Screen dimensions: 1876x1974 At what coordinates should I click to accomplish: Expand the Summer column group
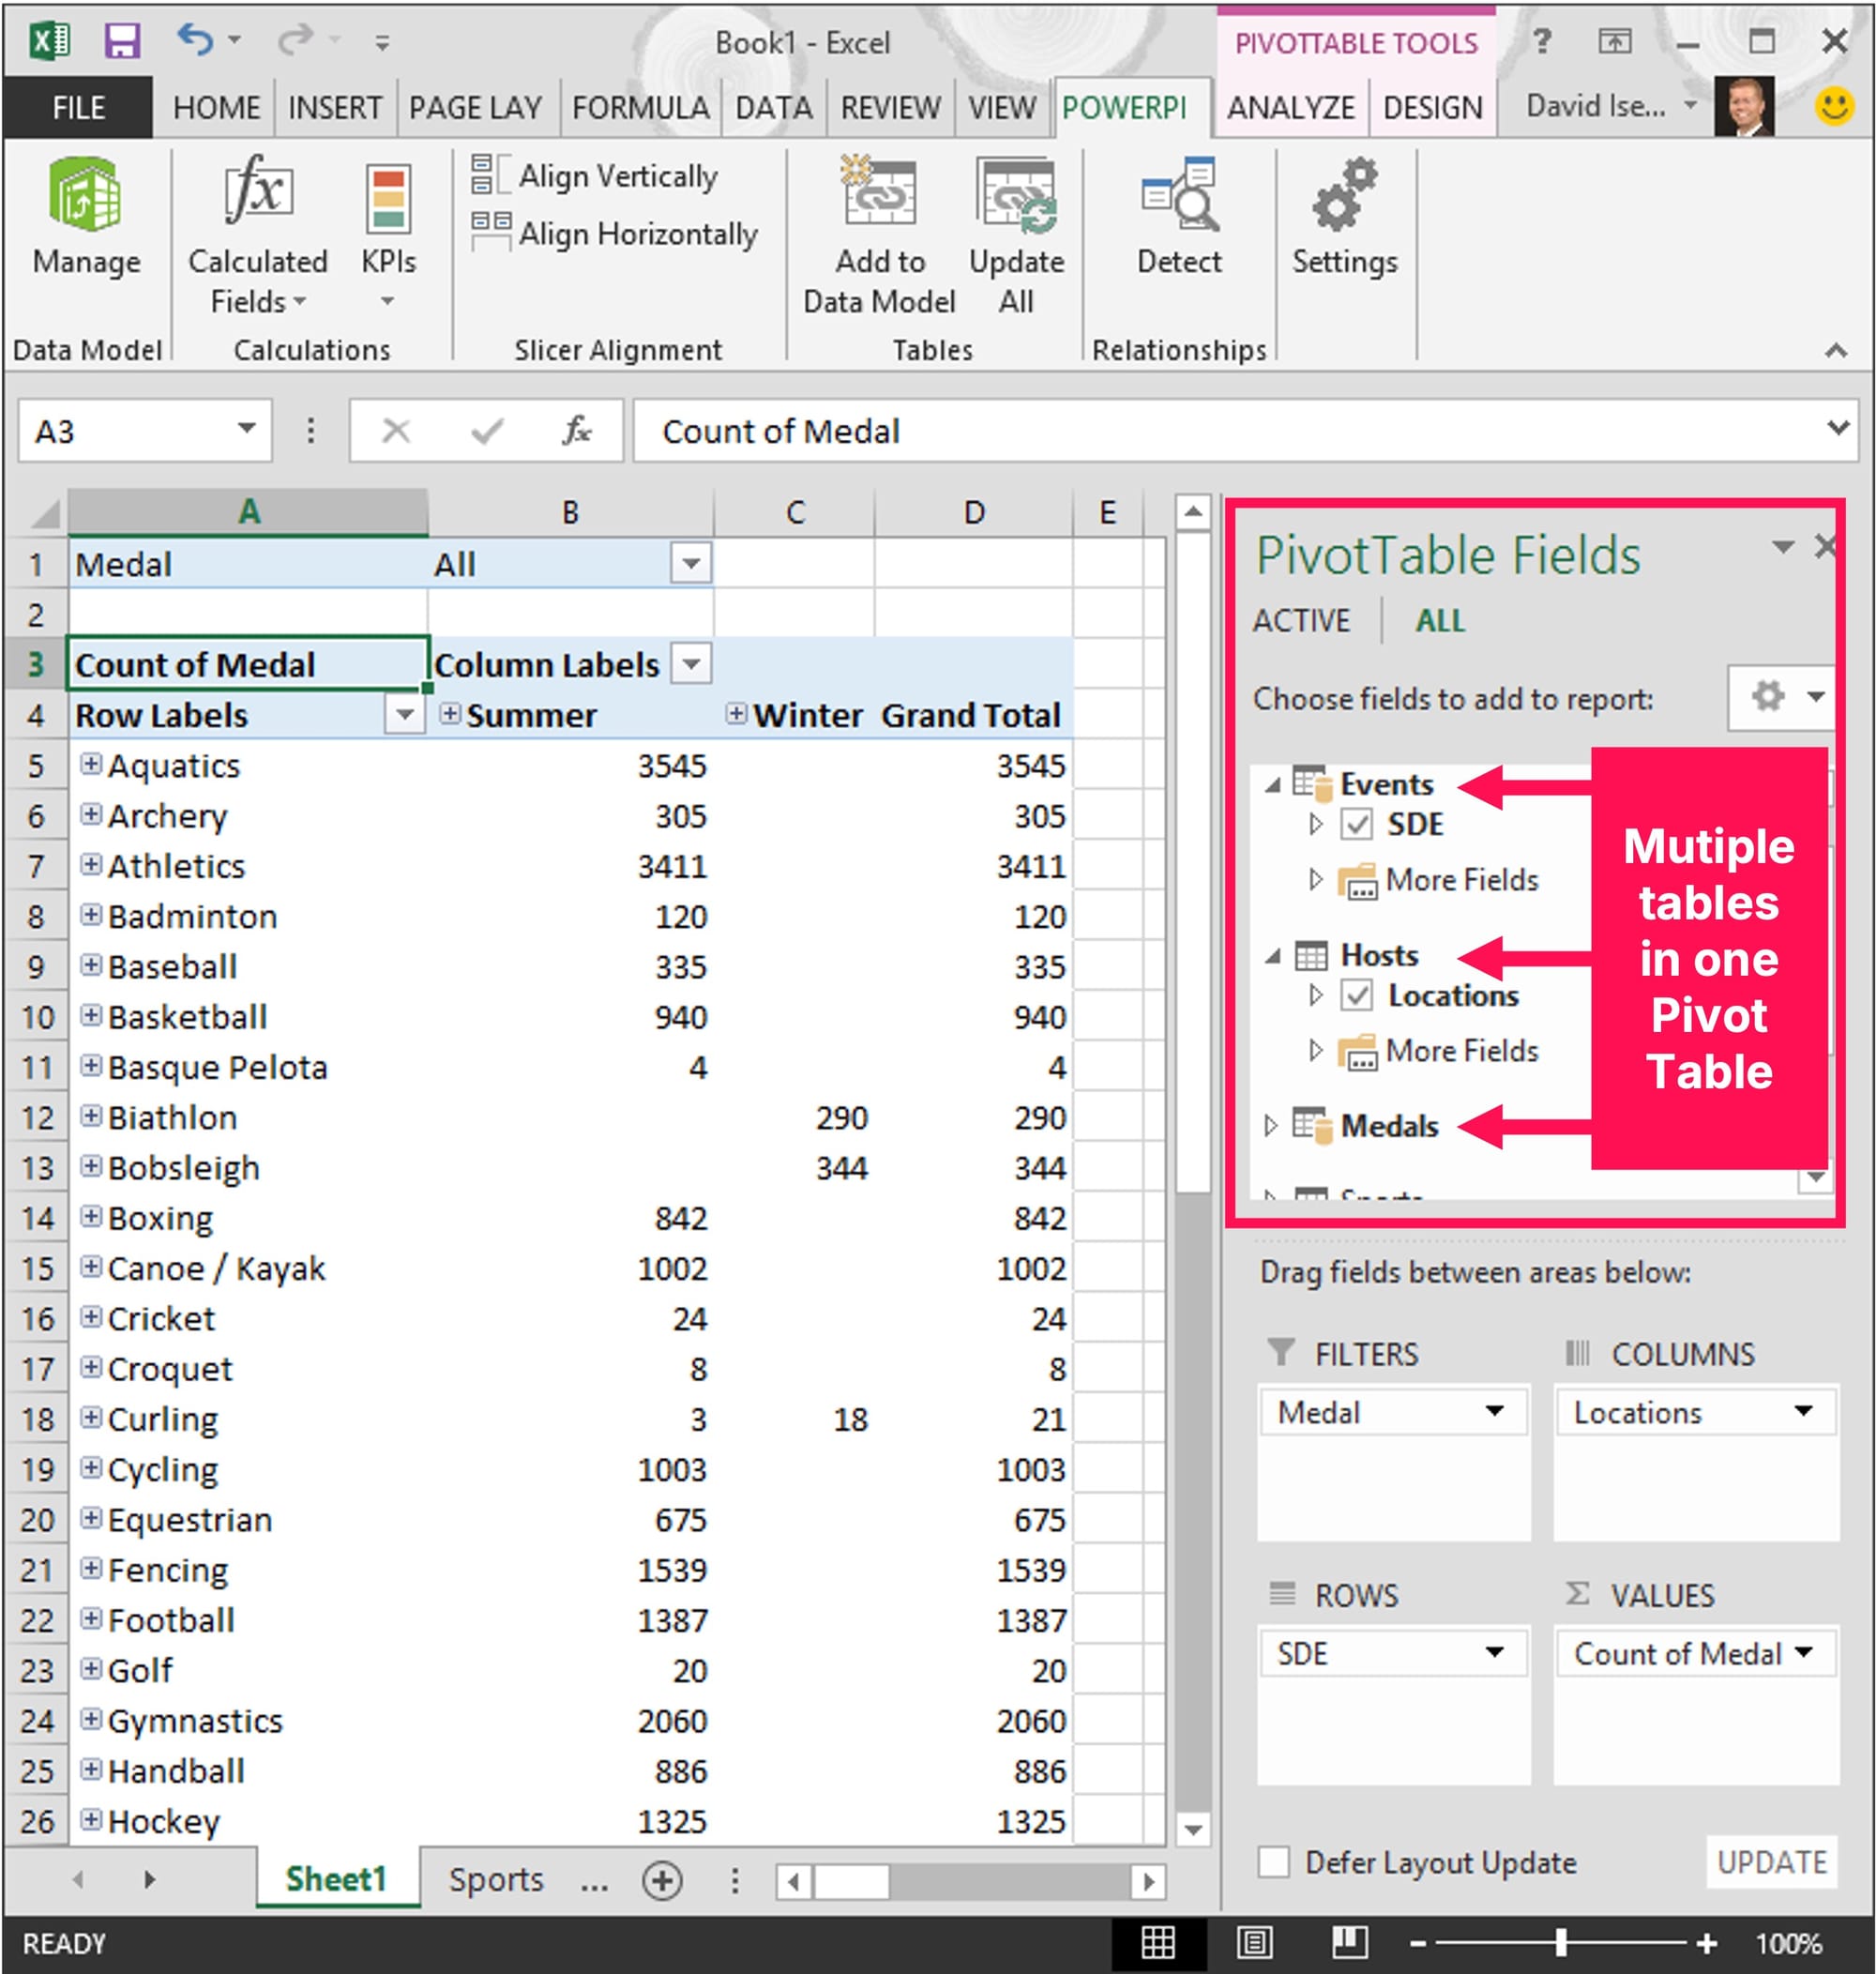pyautogui.click(x=450, y=713)
